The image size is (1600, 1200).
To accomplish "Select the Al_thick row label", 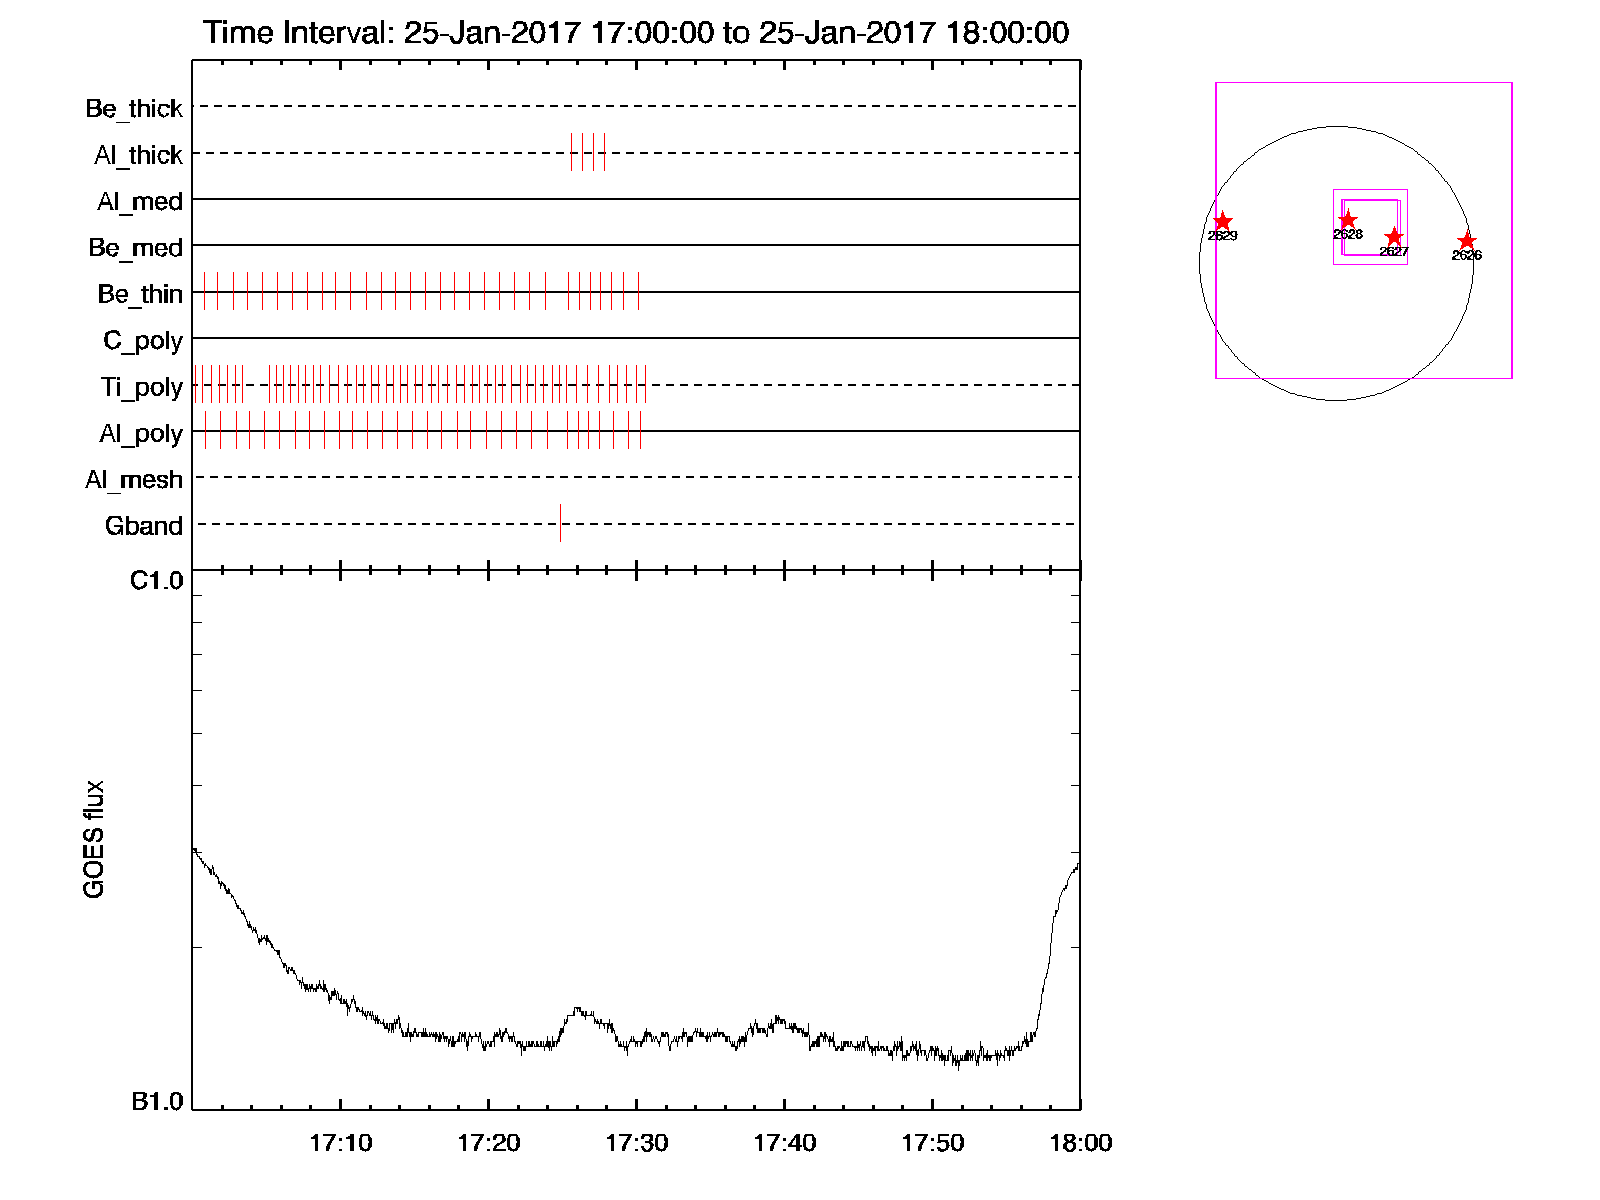I will tap(138, 155).
